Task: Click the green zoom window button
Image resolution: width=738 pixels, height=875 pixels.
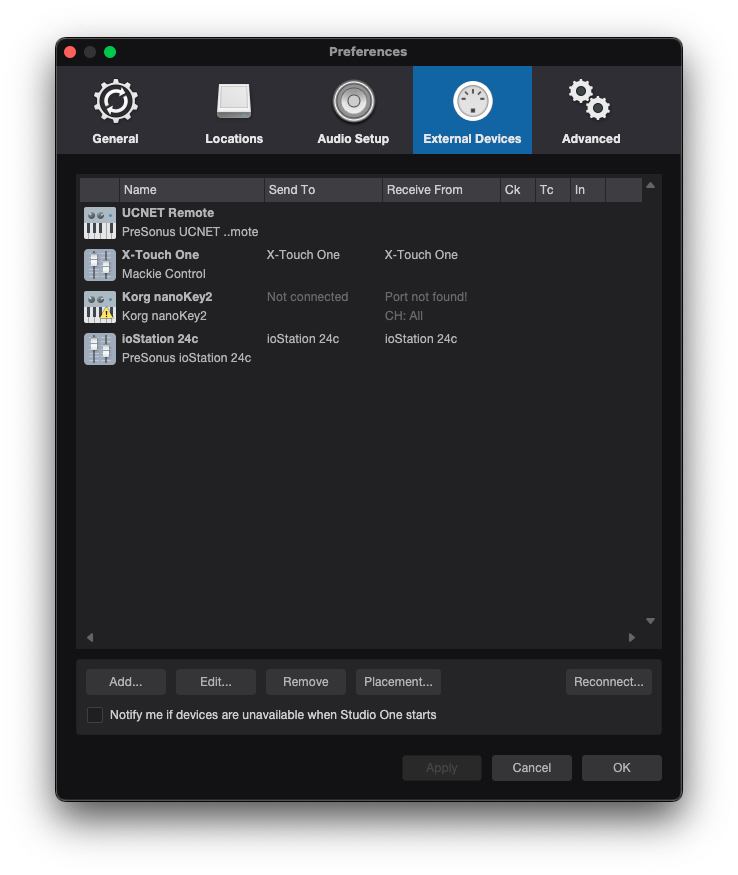Action: 110,52
